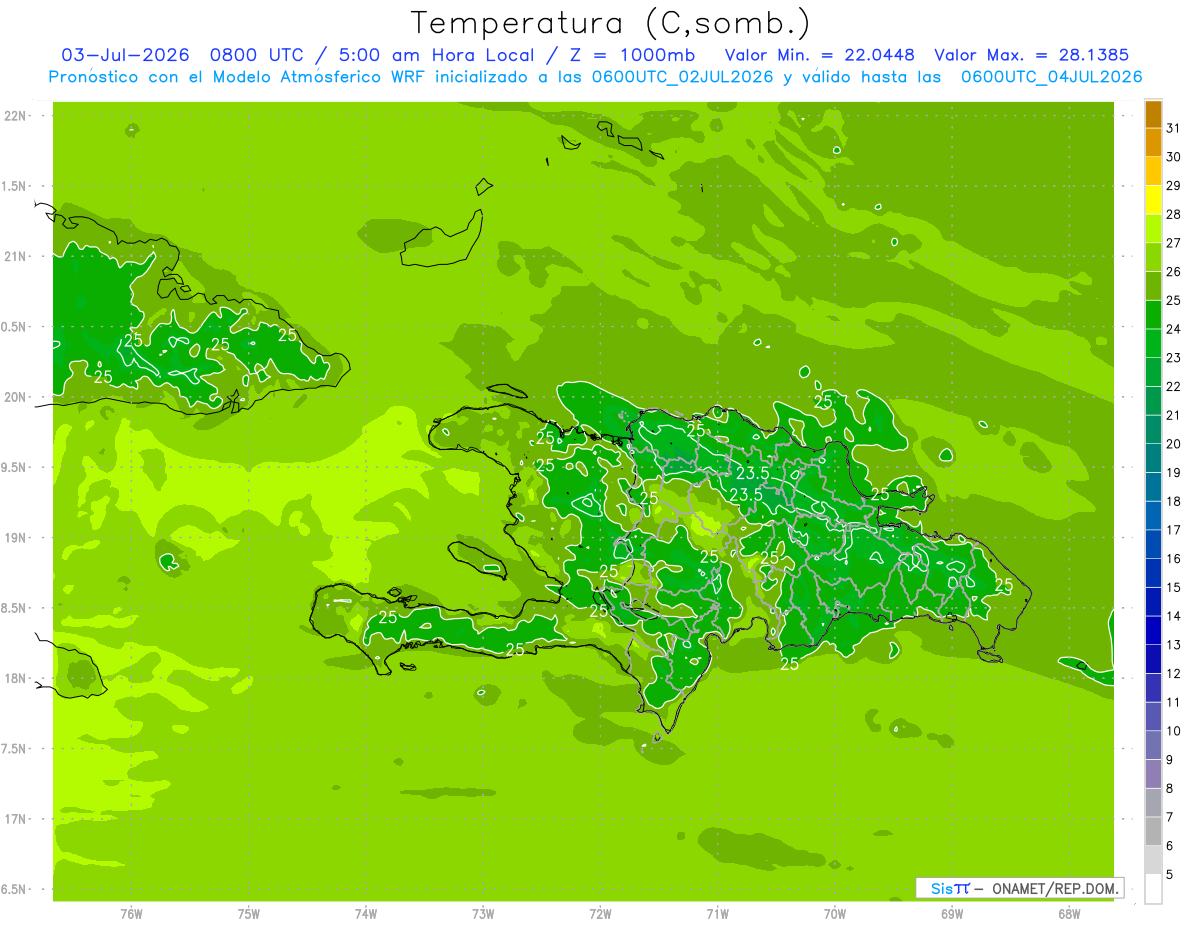Screen dimensions: 1200x927
Task: Click the green colorbar segment between 24 and 25
Action: pos(1153,315)
